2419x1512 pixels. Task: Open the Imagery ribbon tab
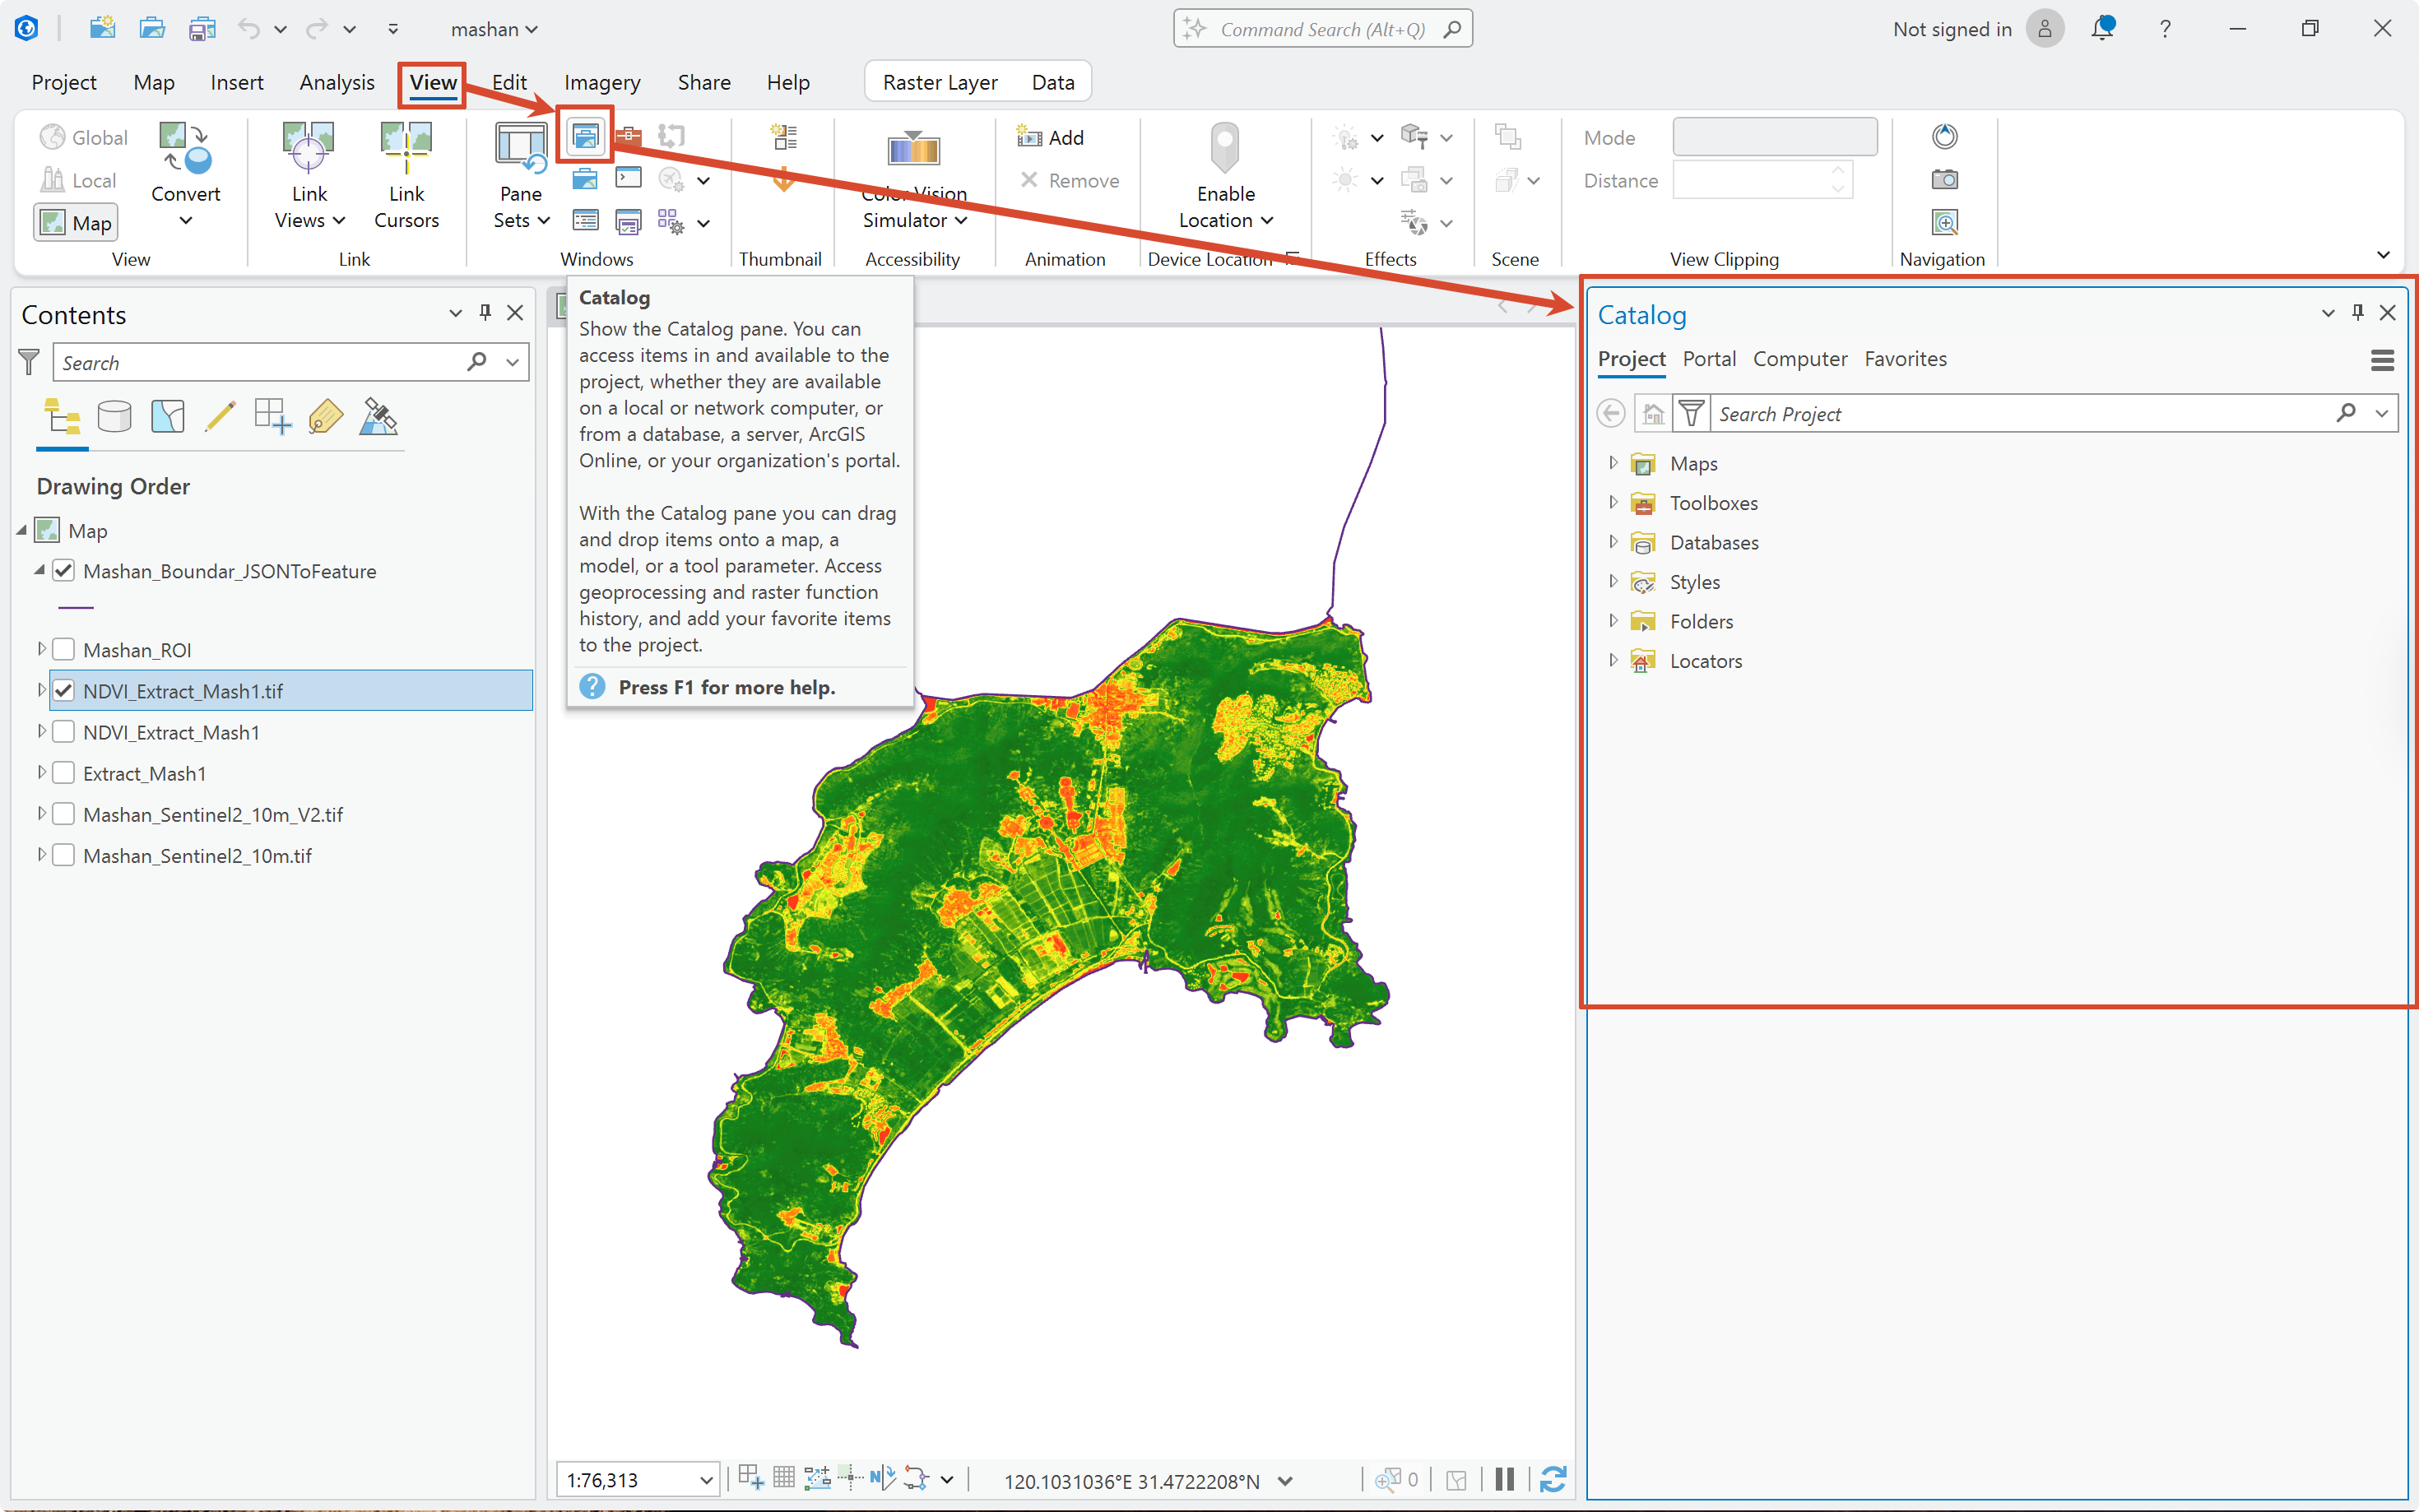602,82
